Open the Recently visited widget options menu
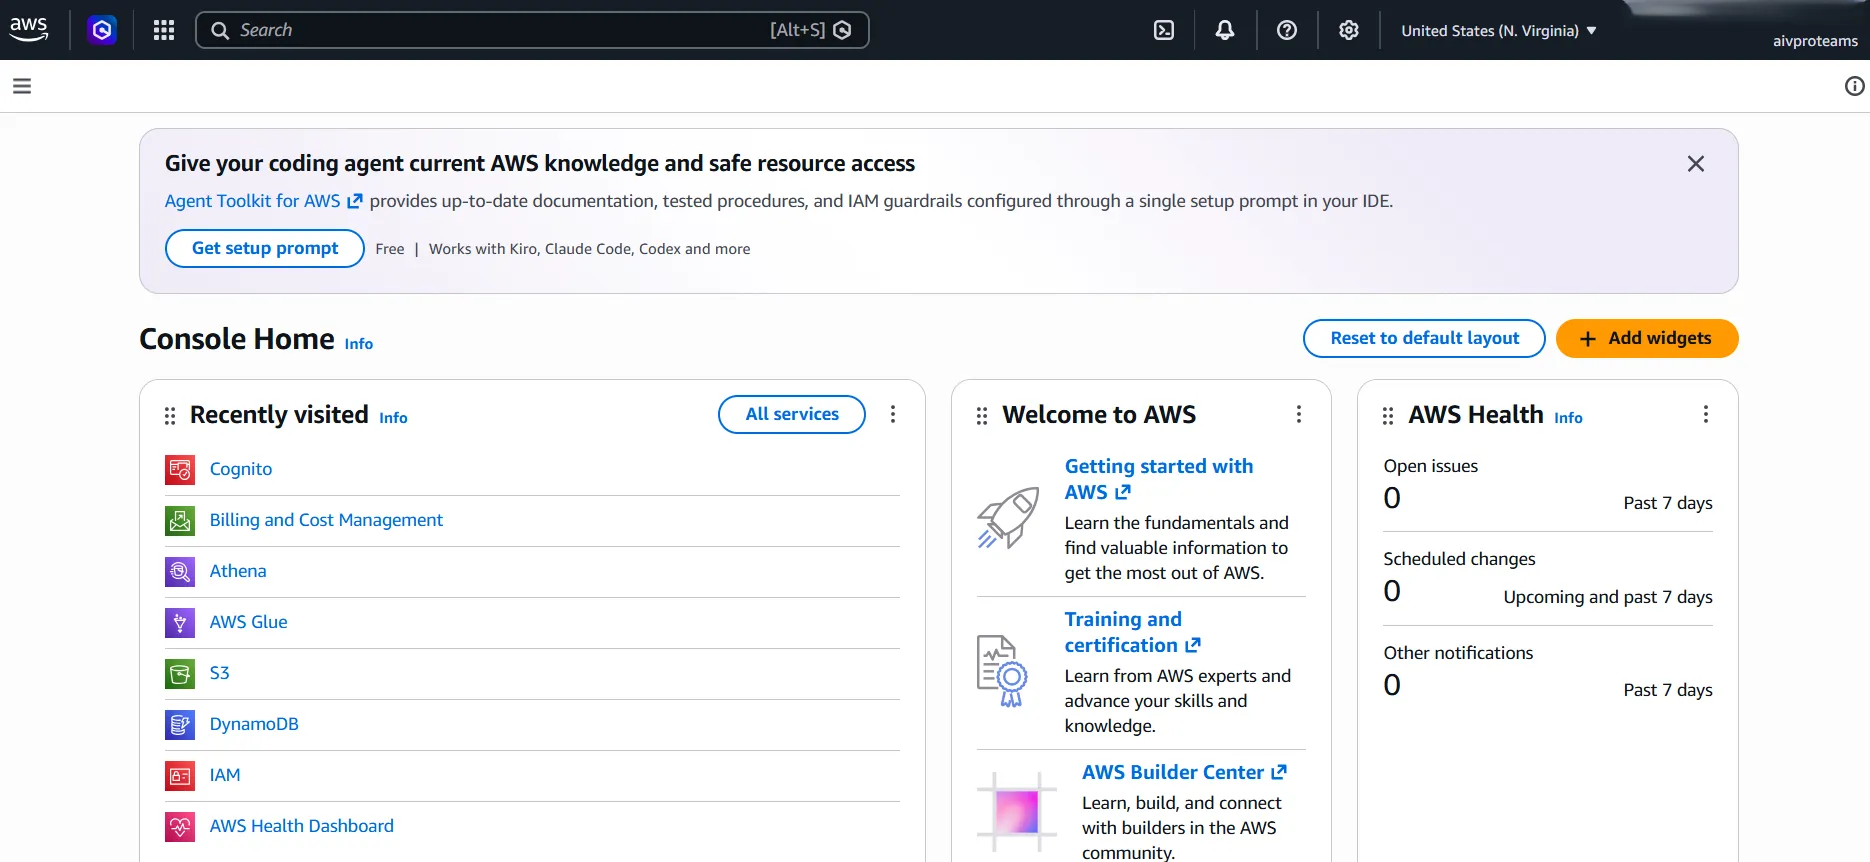The width and height of the screenshot is (1870, 862). (x=893, y=414)
